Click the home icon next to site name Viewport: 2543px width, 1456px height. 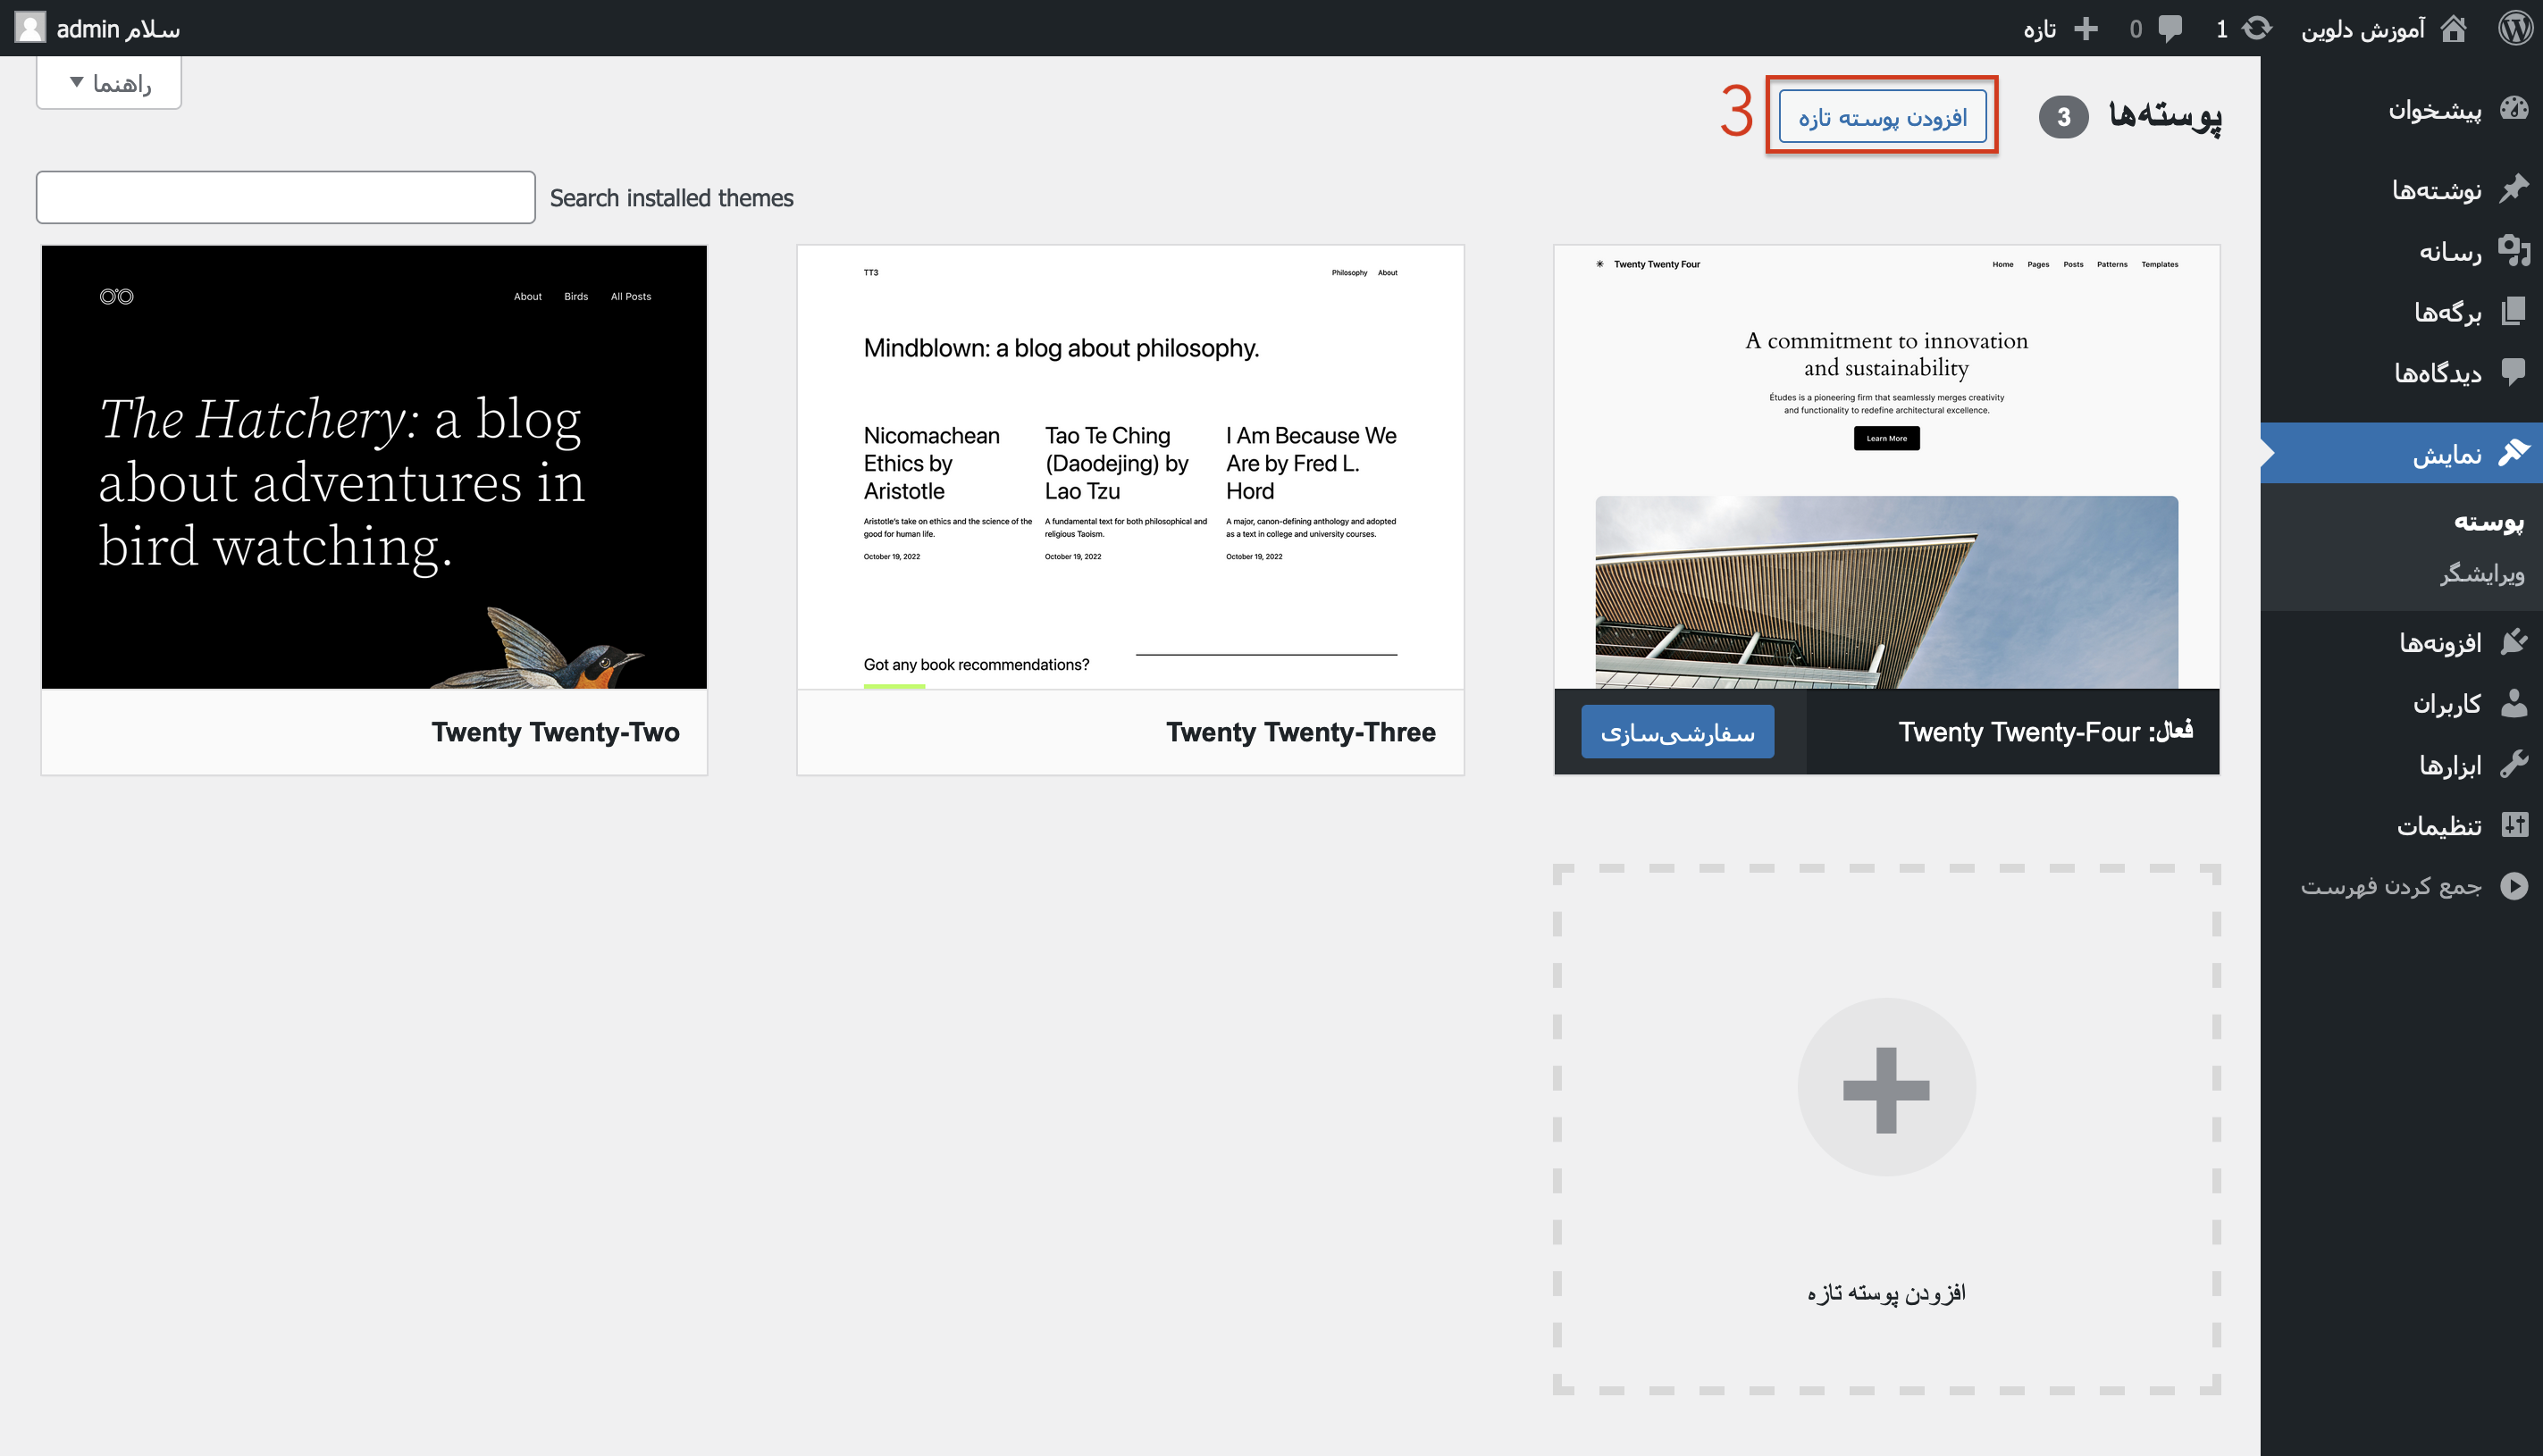pyautogui.click(x=2453, y=28)
